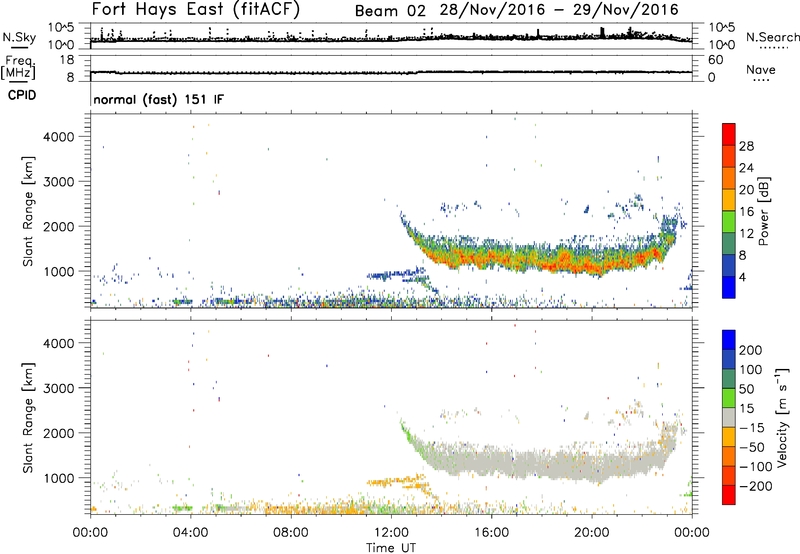Viewport: 800px width, 554px height.
Task: Click the '60' tick on the Nave axis
Action: (x=715, y=60)
